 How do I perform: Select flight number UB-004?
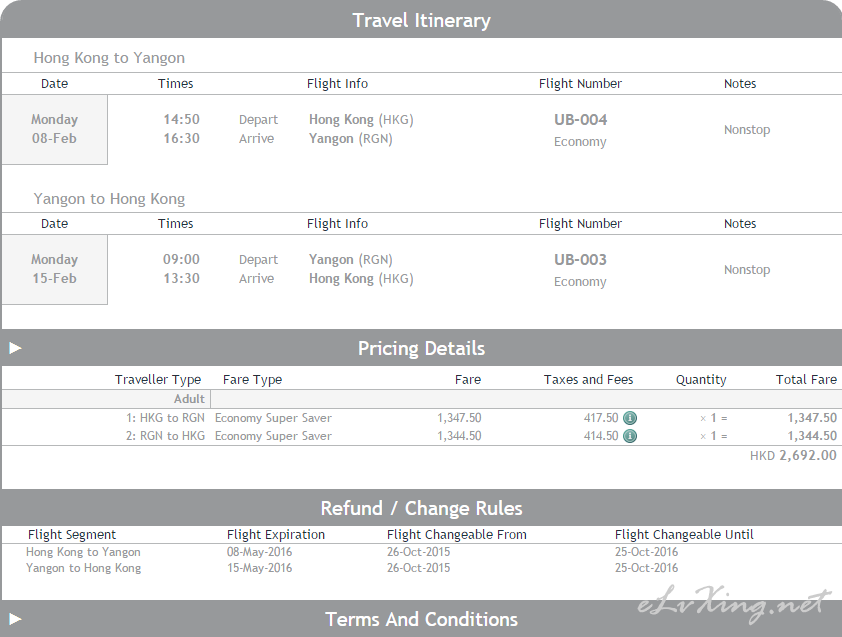[580, 119]
